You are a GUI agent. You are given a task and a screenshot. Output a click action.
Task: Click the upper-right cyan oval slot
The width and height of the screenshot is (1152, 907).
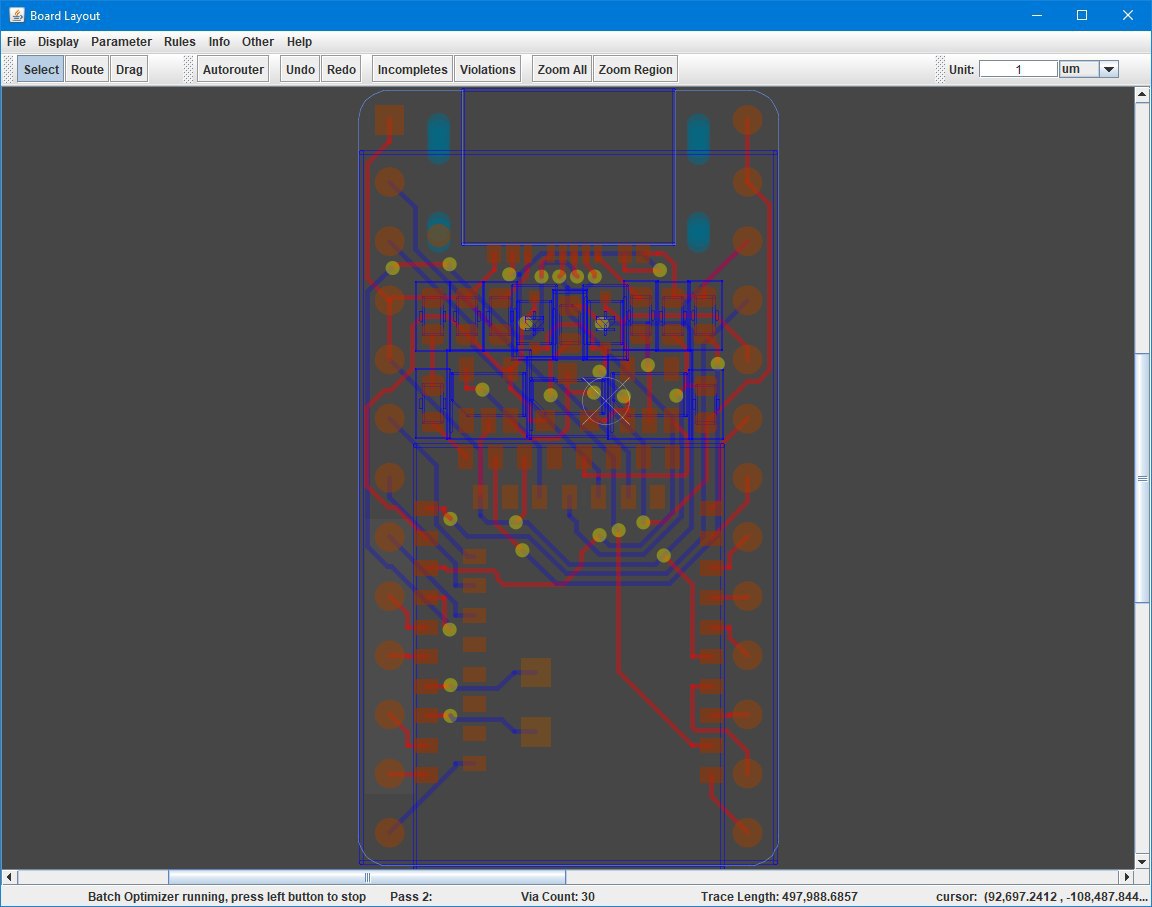pyautogui.click(x=698, y=137)
